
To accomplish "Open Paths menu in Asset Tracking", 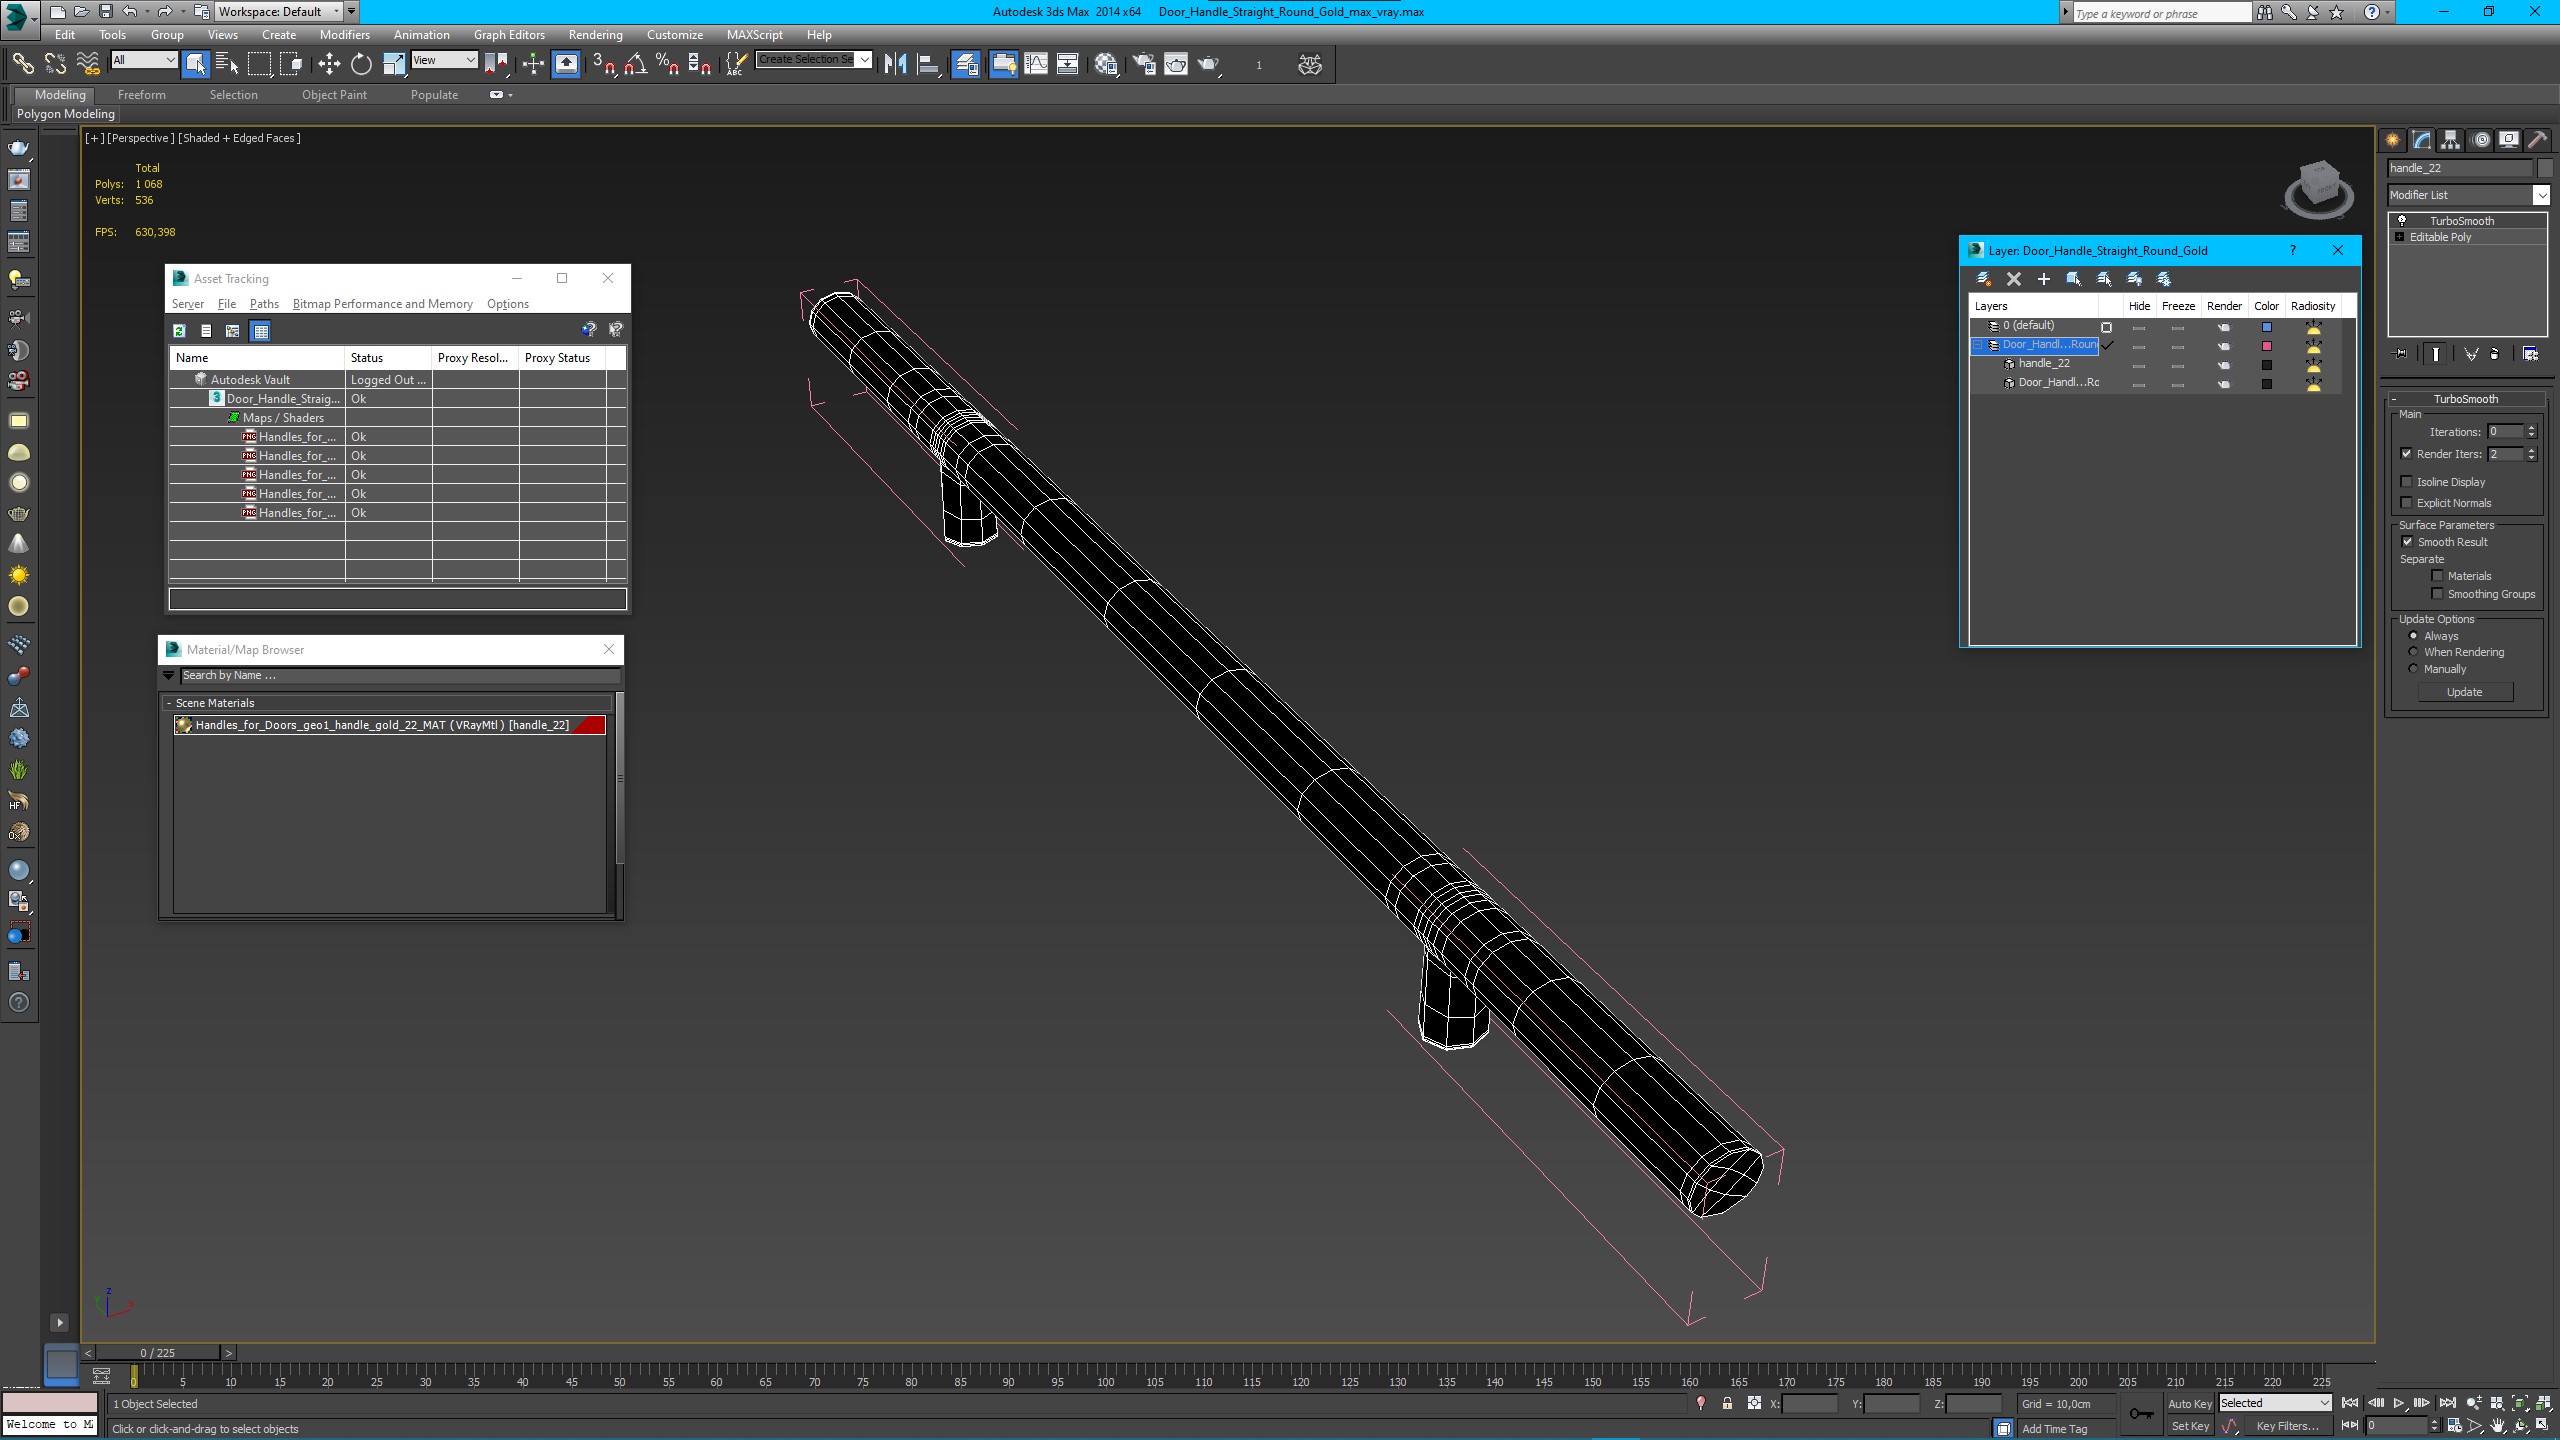I will pos(264,304).
